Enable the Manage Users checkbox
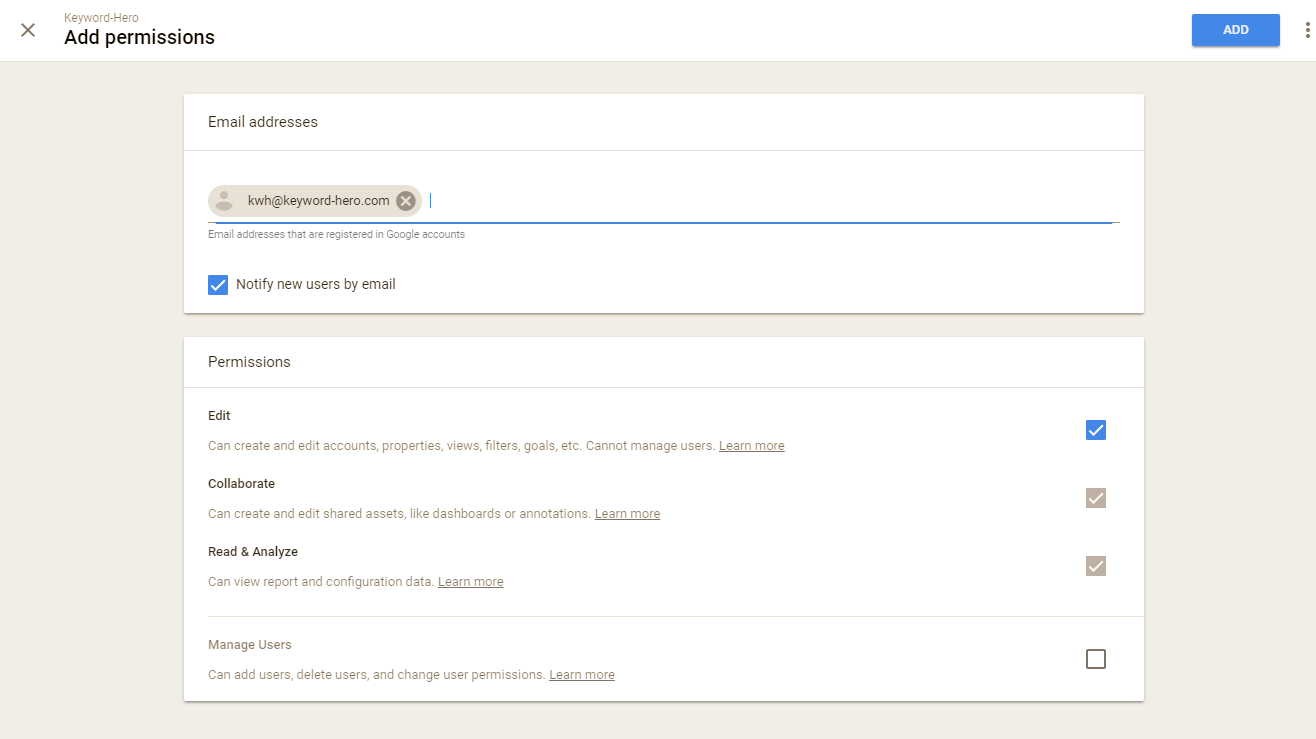Image resolution: width=1316 pixels, height=739 pixels. pyautogui.click(x=1096, y=659)
